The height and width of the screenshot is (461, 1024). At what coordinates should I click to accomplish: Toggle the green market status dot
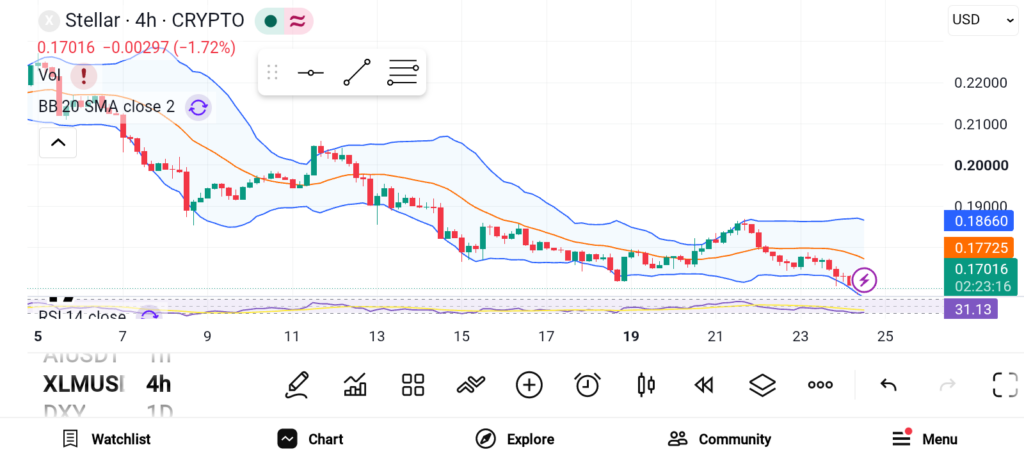point(269,21)
